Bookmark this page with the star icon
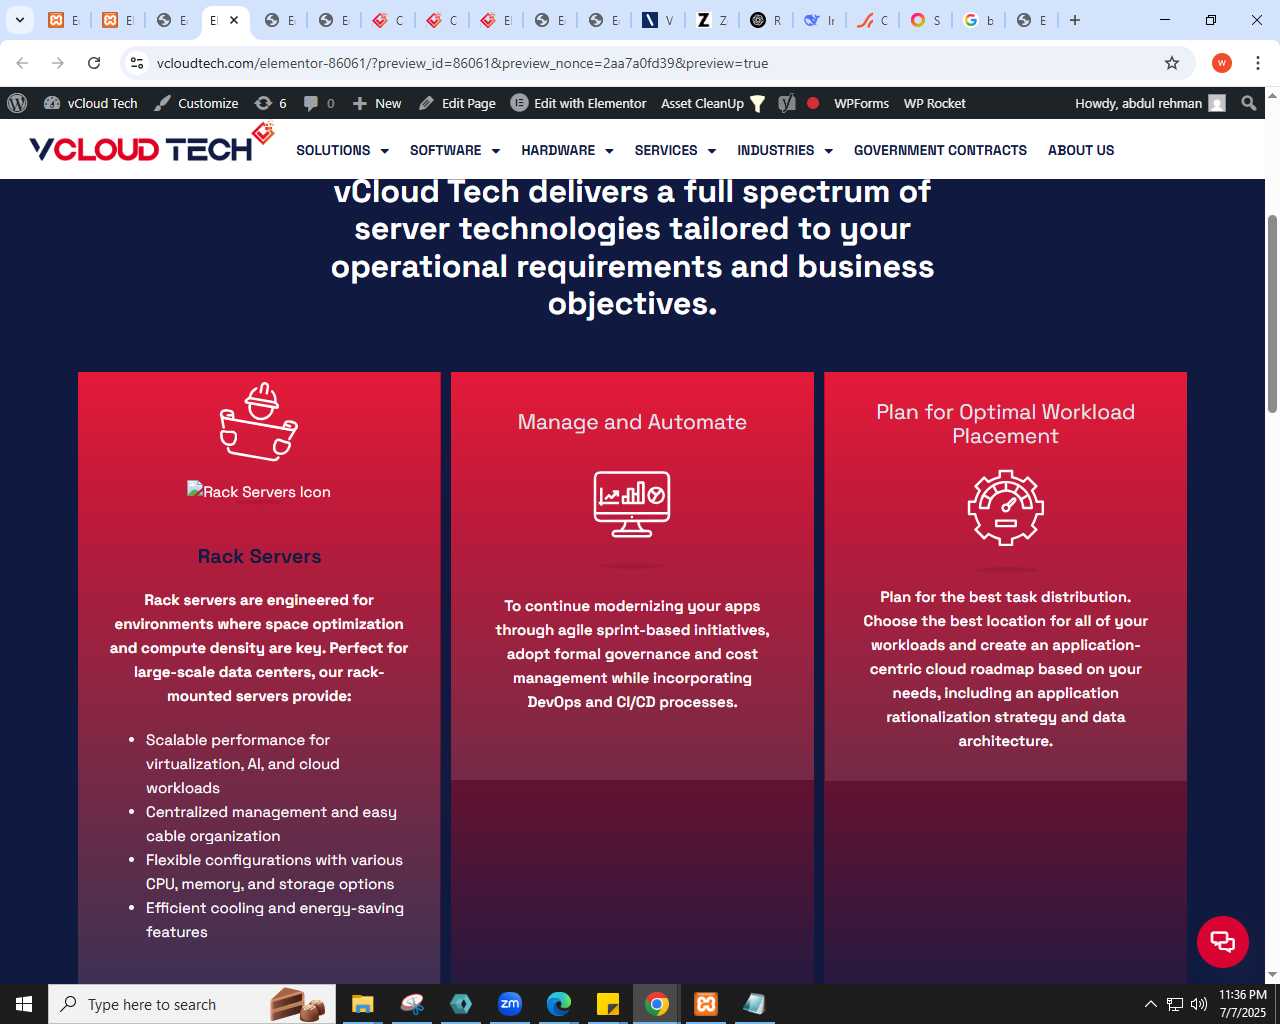This screenshot has height=1024, width=1280. (1172, 63)
